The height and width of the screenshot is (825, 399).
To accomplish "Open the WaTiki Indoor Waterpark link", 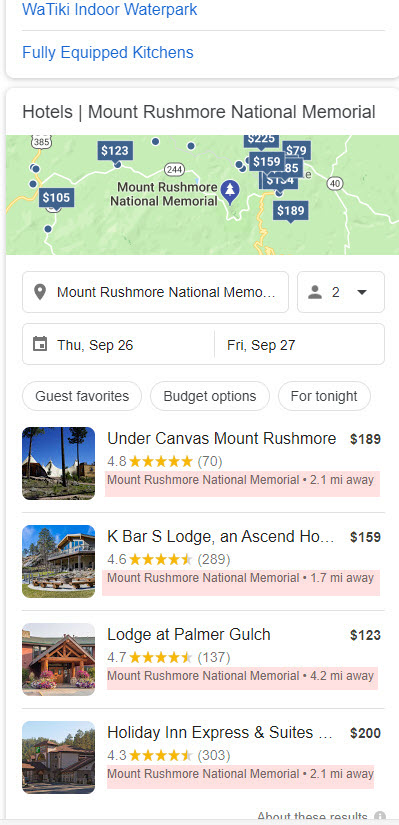I will click(109, 9).
